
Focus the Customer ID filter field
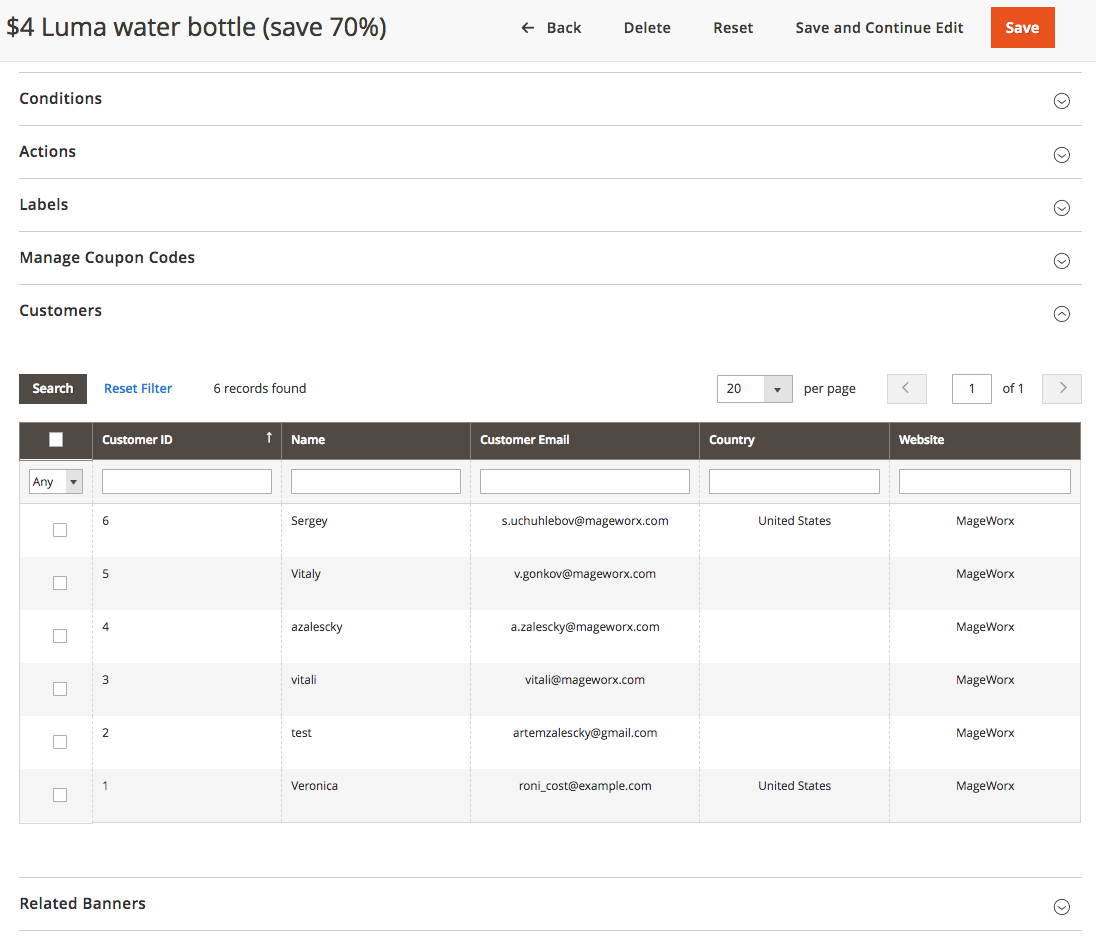[x=187, y=481]
